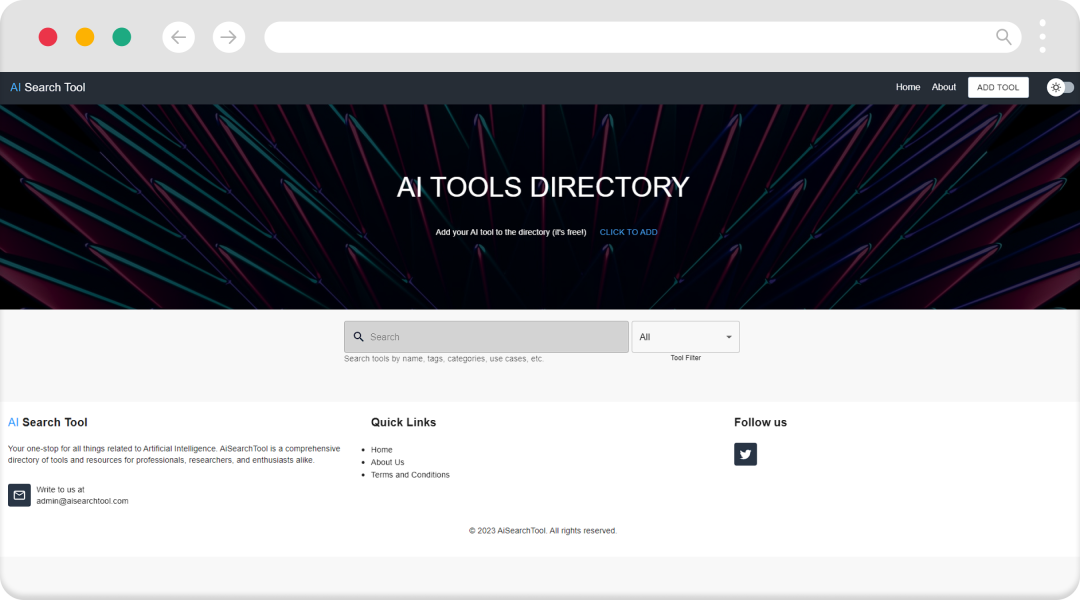Click the yellow window minimize dot
This screenshot has height=600, width=1080.
pos(85,37)
